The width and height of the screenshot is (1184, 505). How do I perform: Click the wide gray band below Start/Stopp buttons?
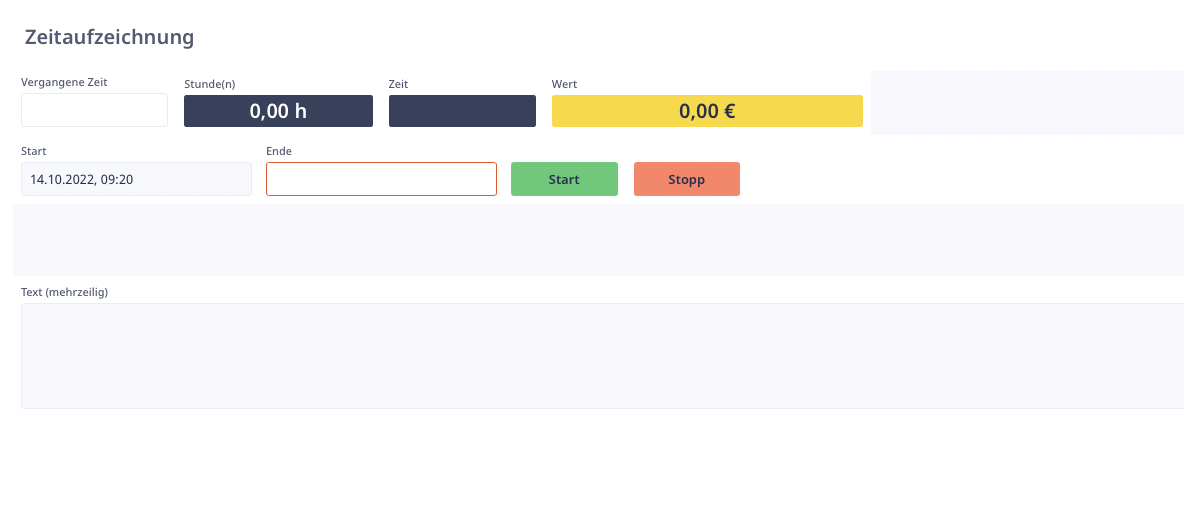(x=598, y=240)
